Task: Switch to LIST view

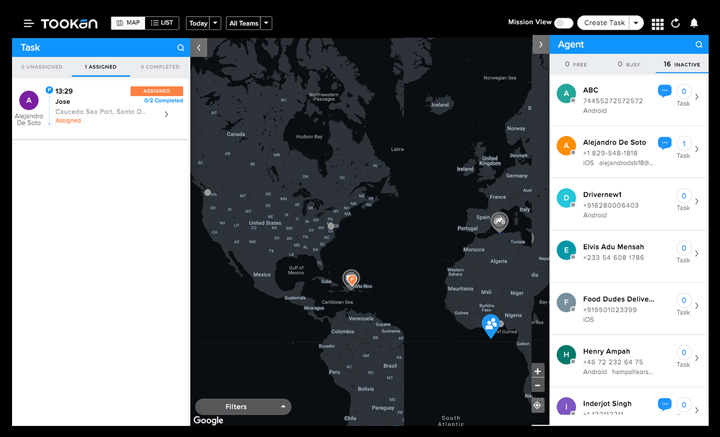Action: click(161, 22)
